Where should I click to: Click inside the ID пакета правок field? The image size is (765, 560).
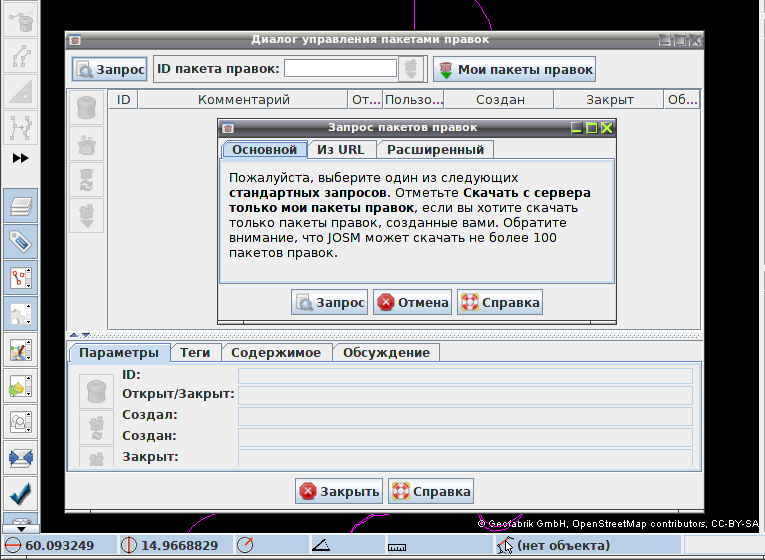(x=341, y=69)
